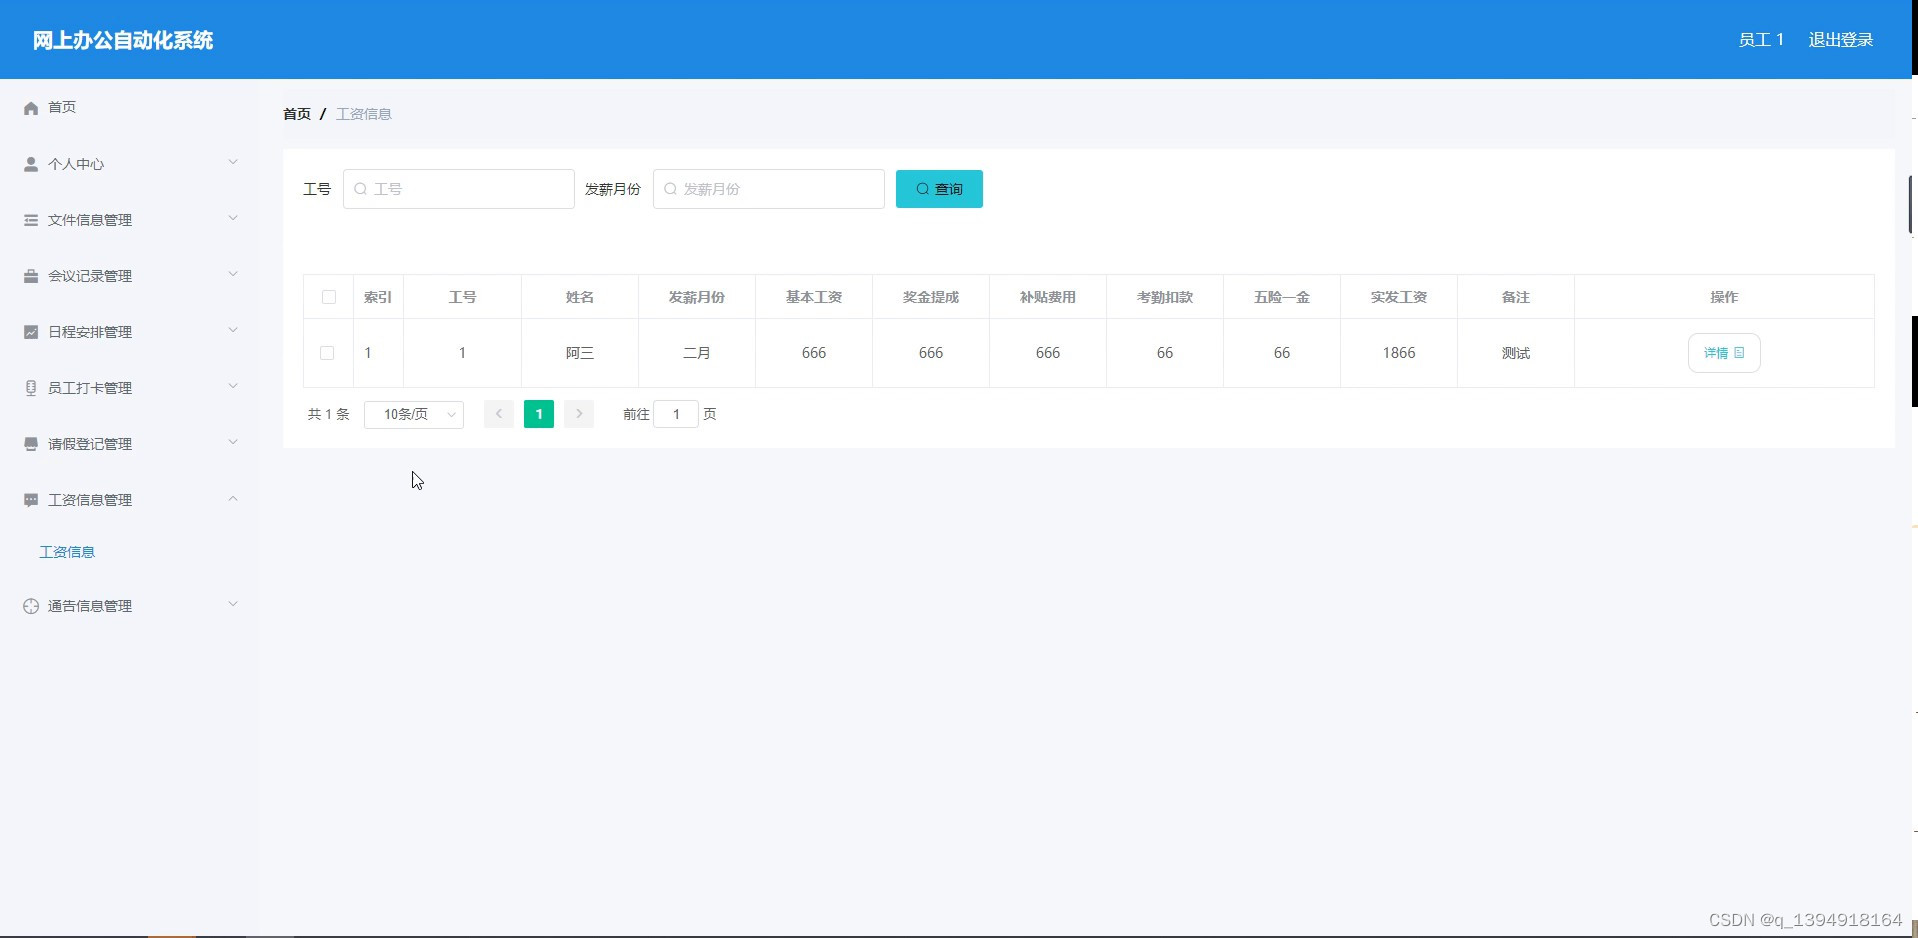
Task: Select page 1 in pagination
Action: pos(539,414)
